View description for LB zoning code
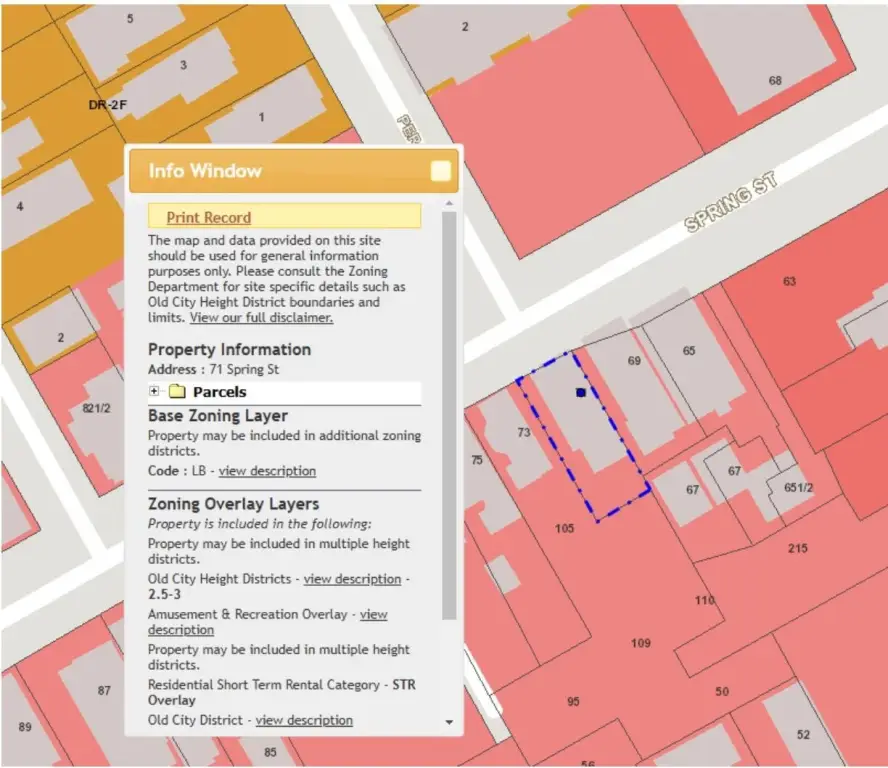Image resolution: width=888 pixels, height=768 pixels. click(x=267, y=470)
